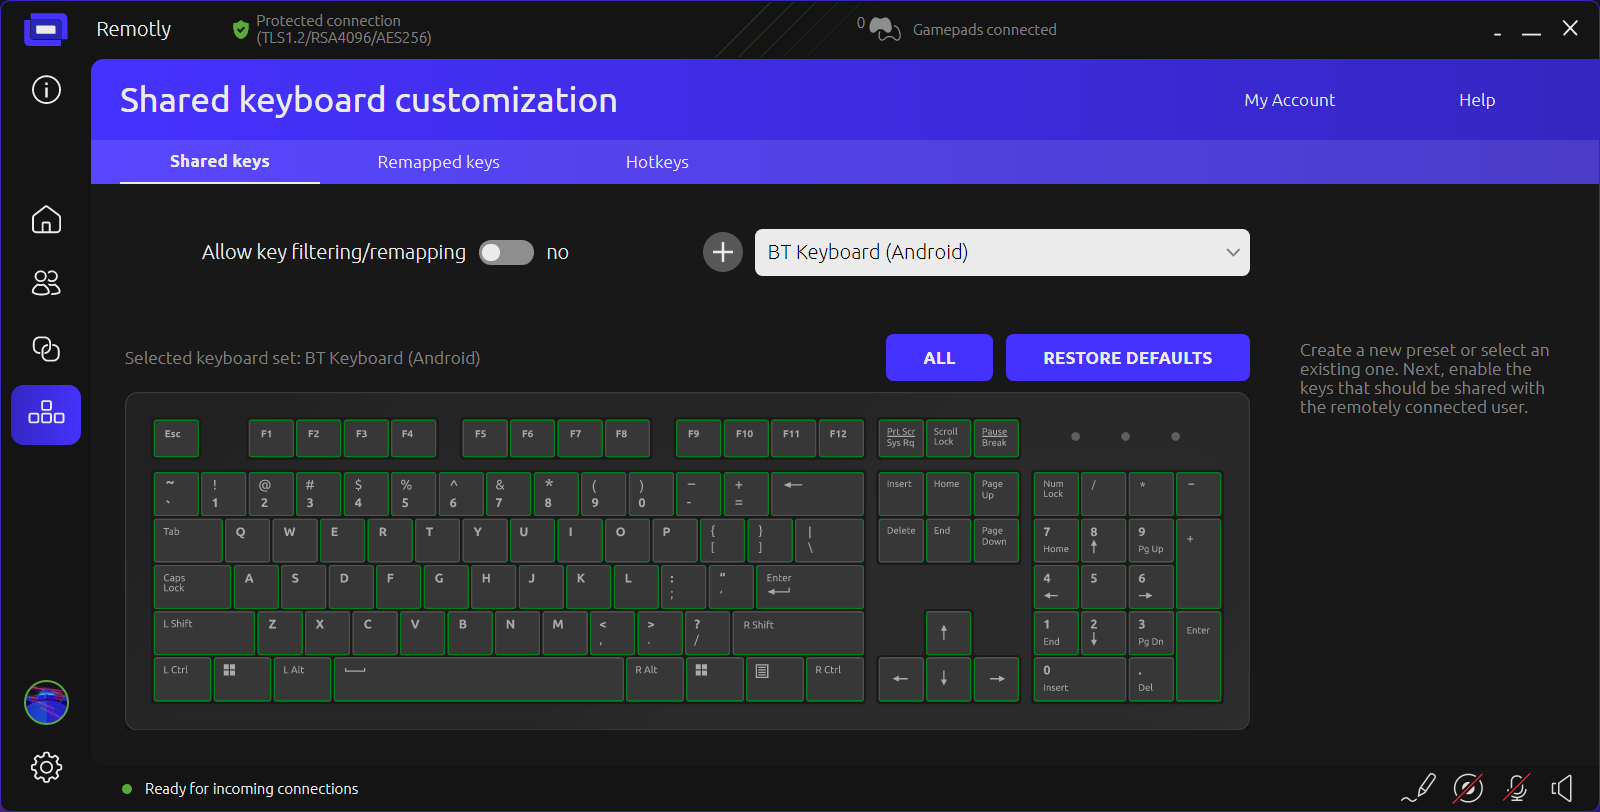Enable Allow key filtering/remapping switch
This screenshot has width=1600, height=812.
pos(506,253)
